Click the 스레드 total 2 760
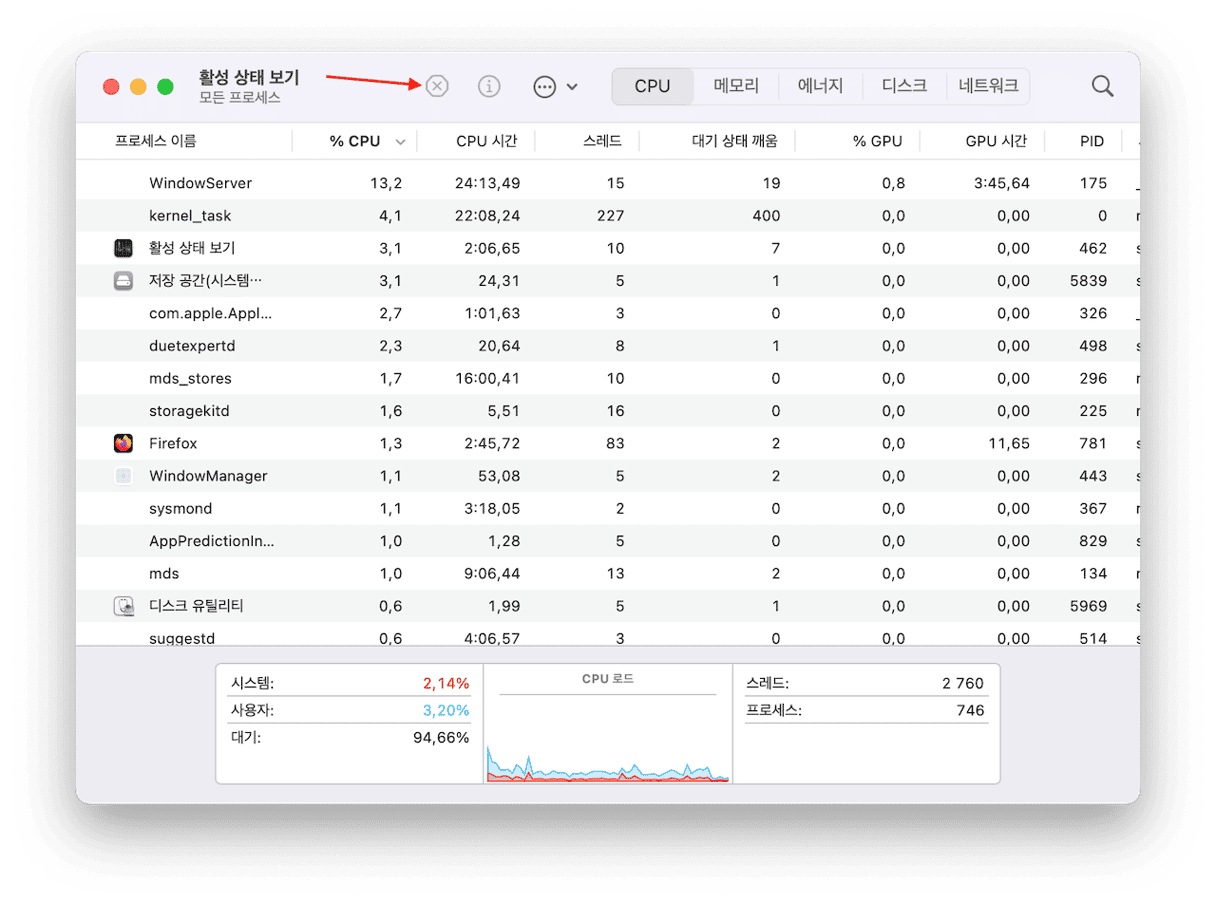 point(963,683)
